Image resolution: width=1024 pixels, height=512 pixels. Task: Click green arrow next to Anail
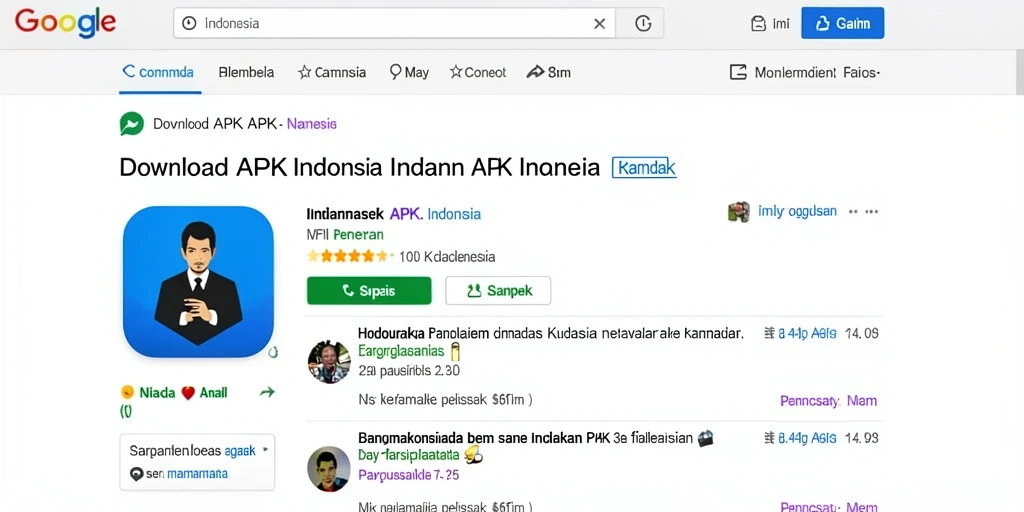[x=267, y=392]
